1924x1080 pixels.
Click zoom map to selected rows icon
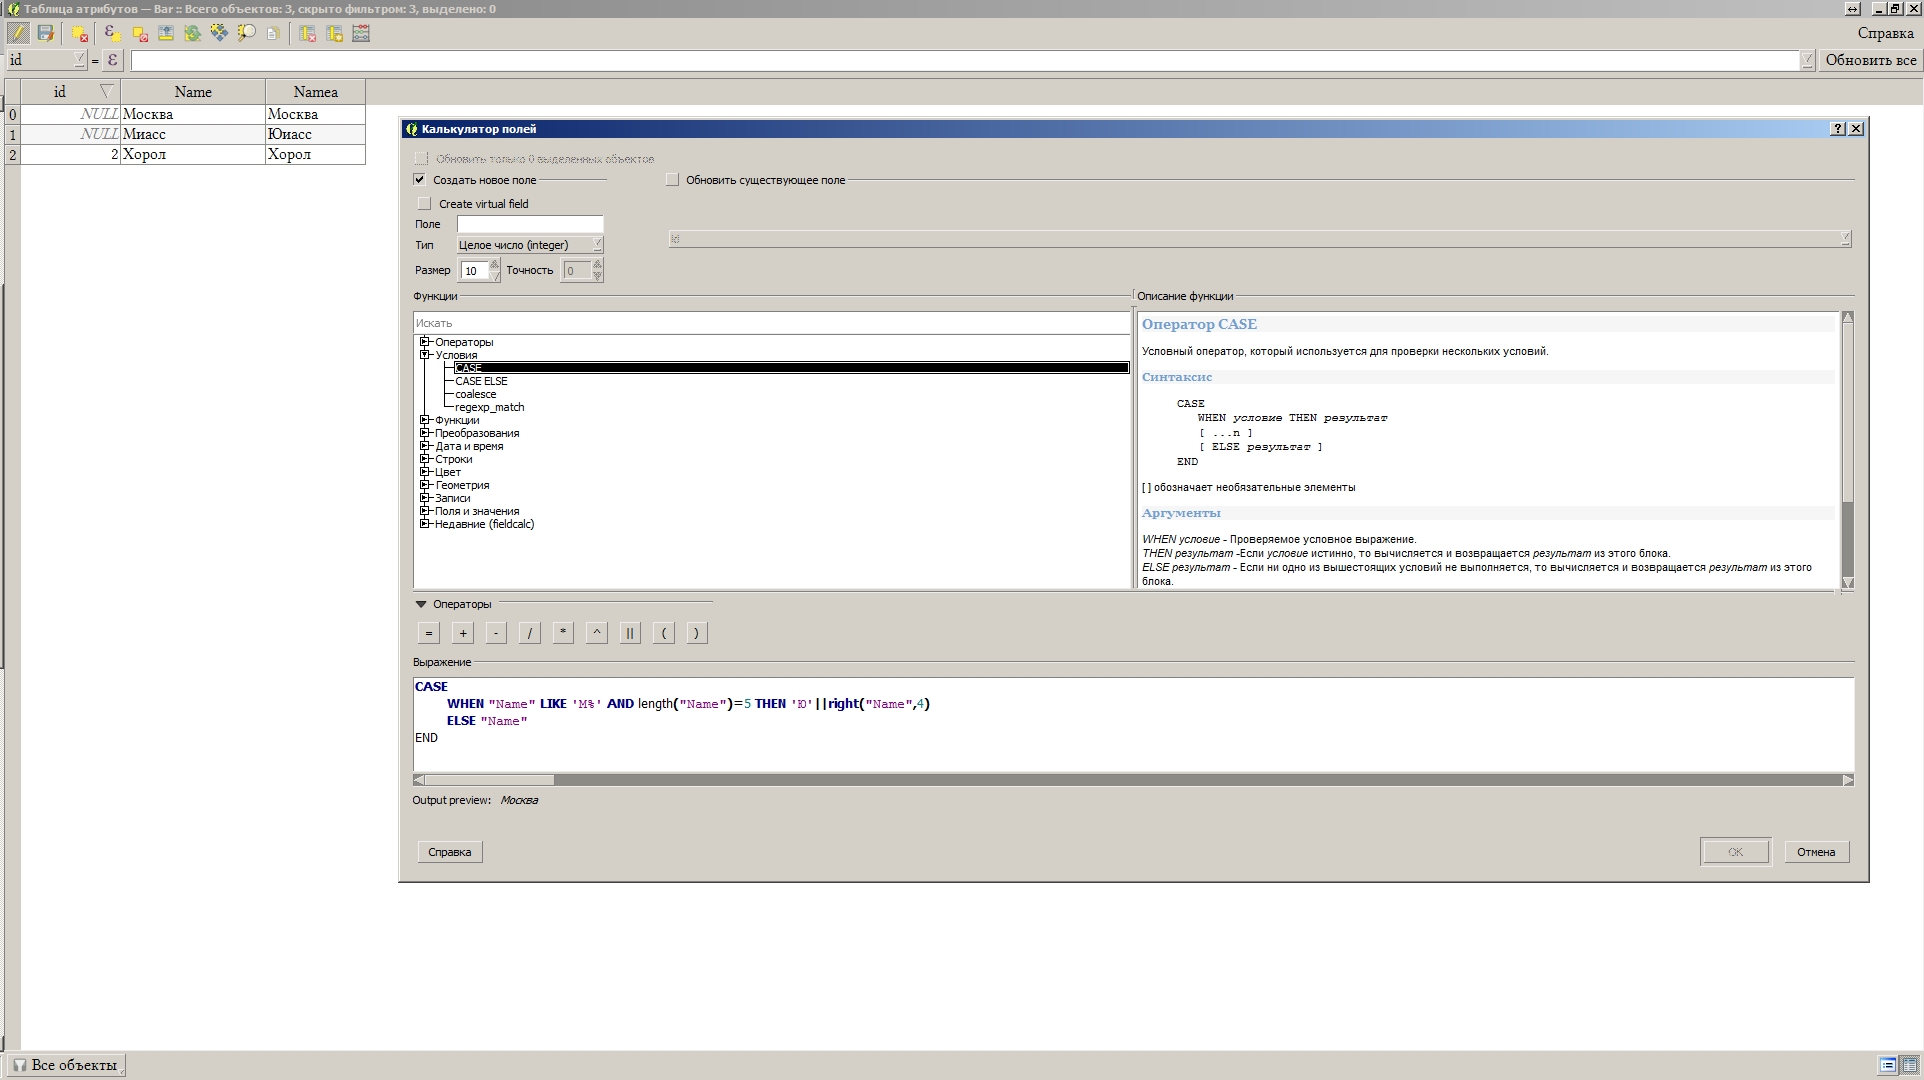(x=246, y=33)
